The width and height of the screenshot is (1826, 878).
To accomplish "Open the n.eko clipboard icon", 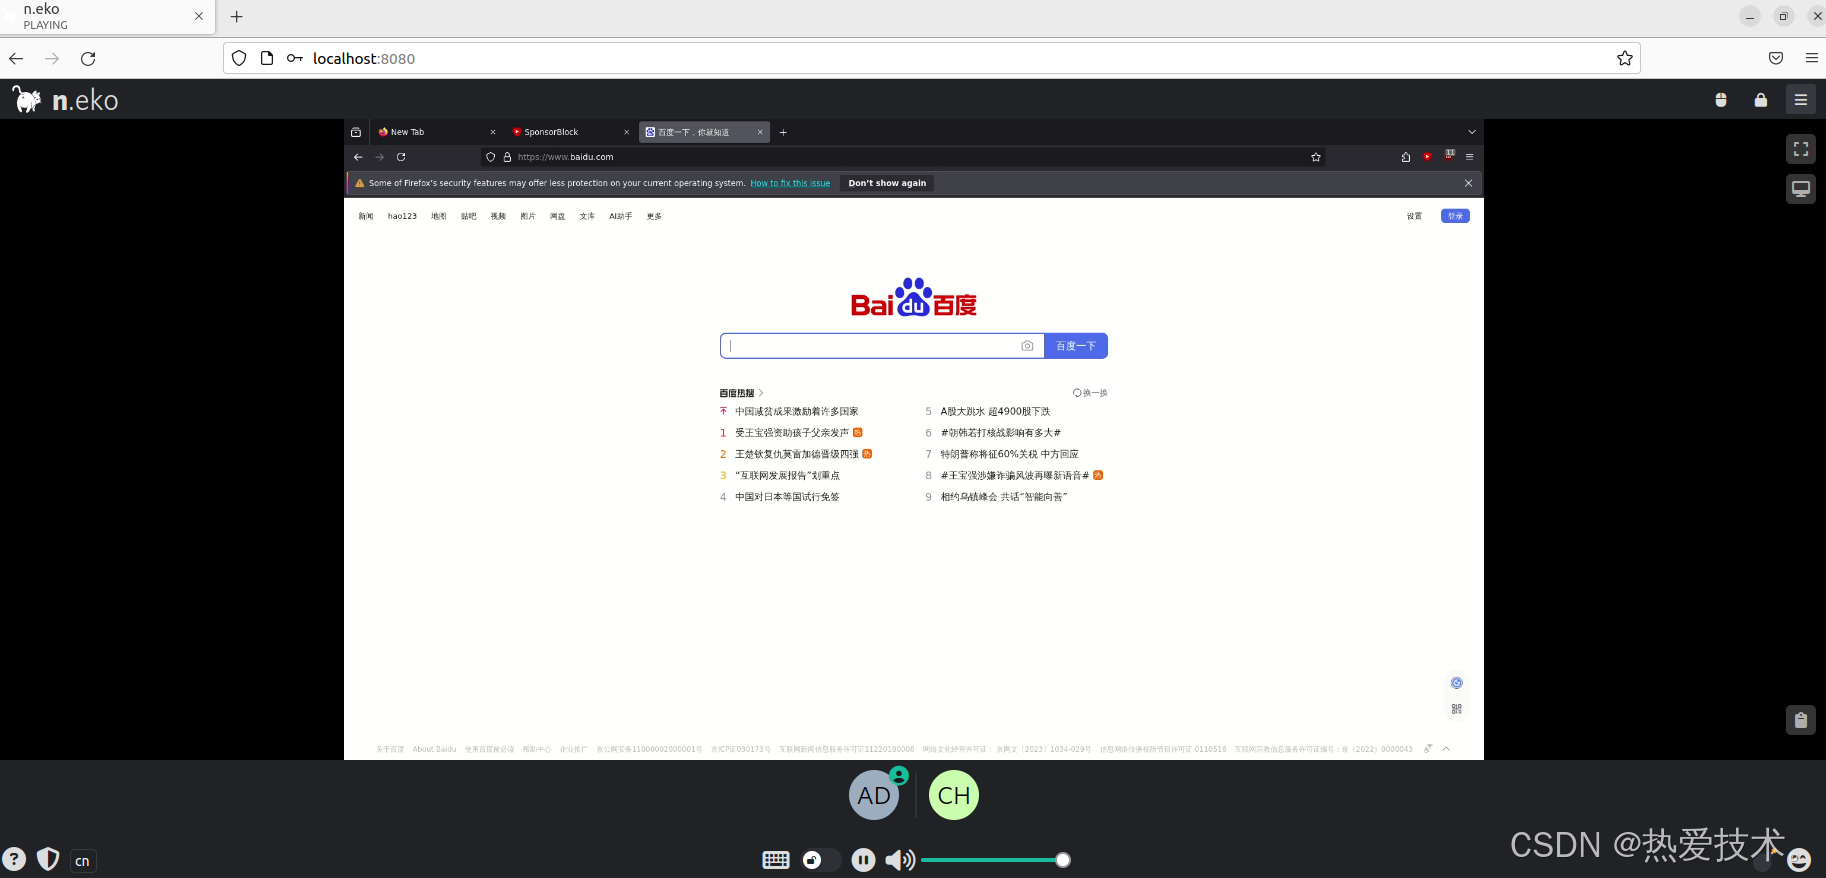I will point(1801,720).
